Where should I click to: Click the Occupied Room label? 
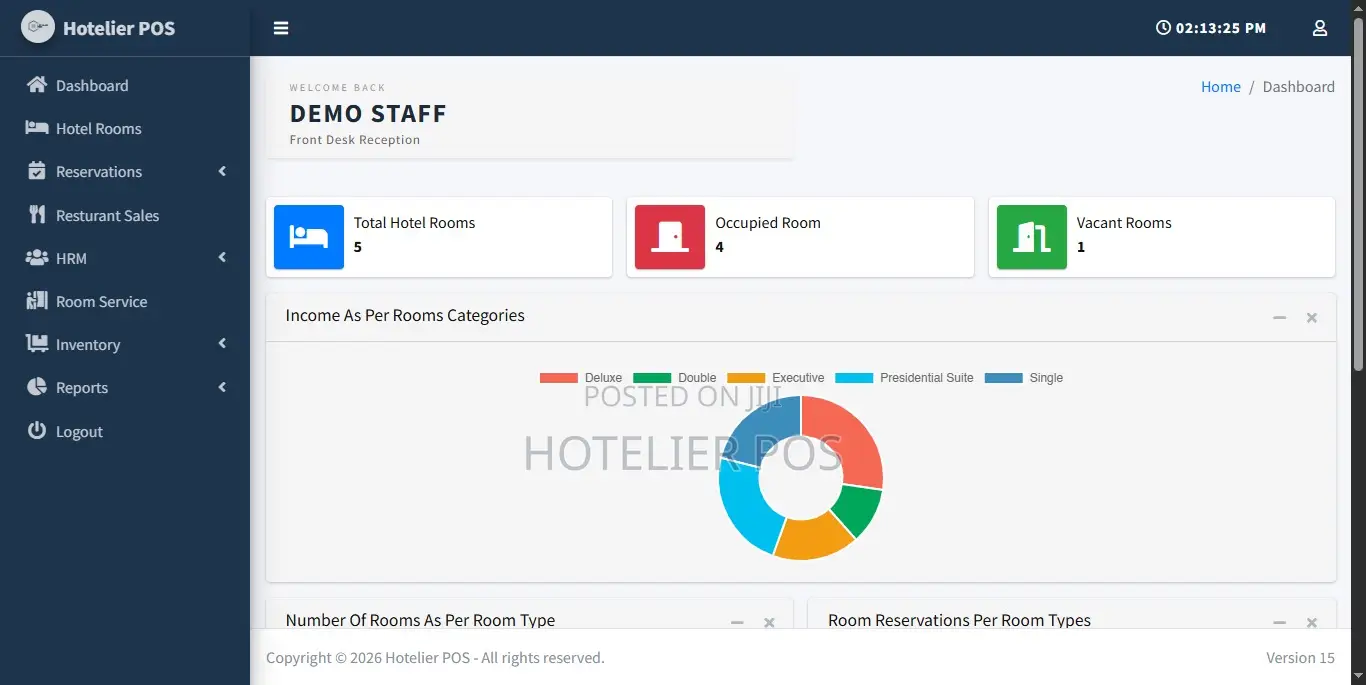768,223
